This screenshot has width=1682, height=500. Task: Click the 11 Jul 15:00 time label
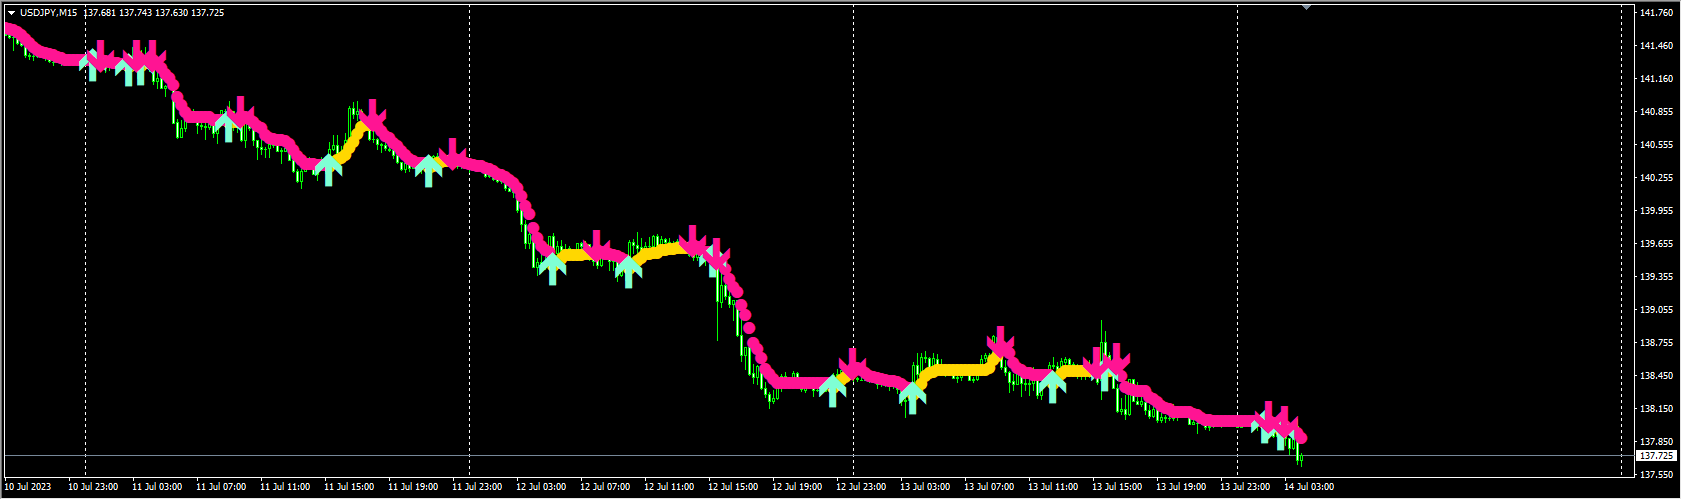(349, 487)
